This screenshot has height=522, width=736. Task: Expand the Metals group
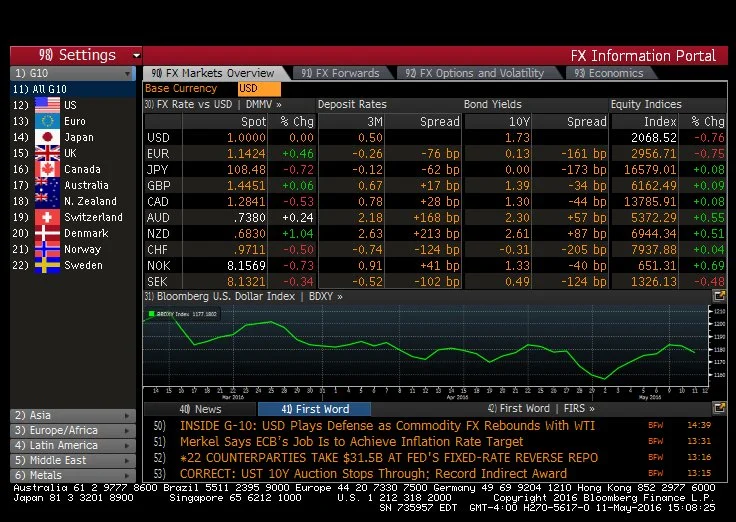(73, 476)
